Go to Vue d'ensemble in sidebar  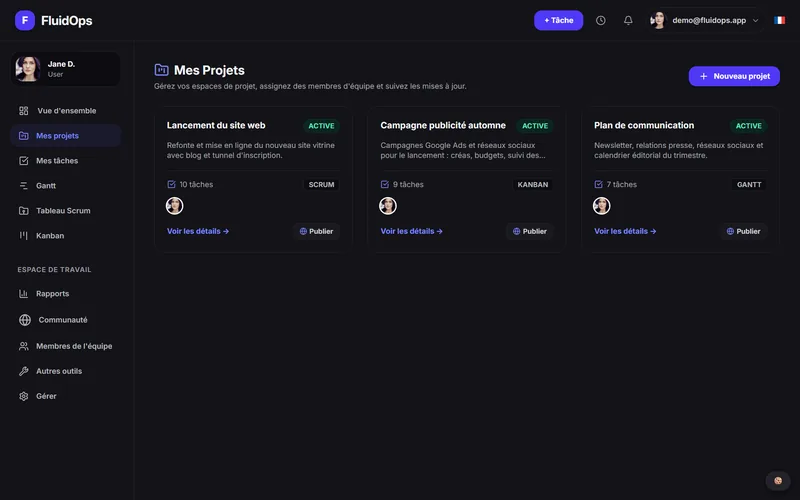65,111
